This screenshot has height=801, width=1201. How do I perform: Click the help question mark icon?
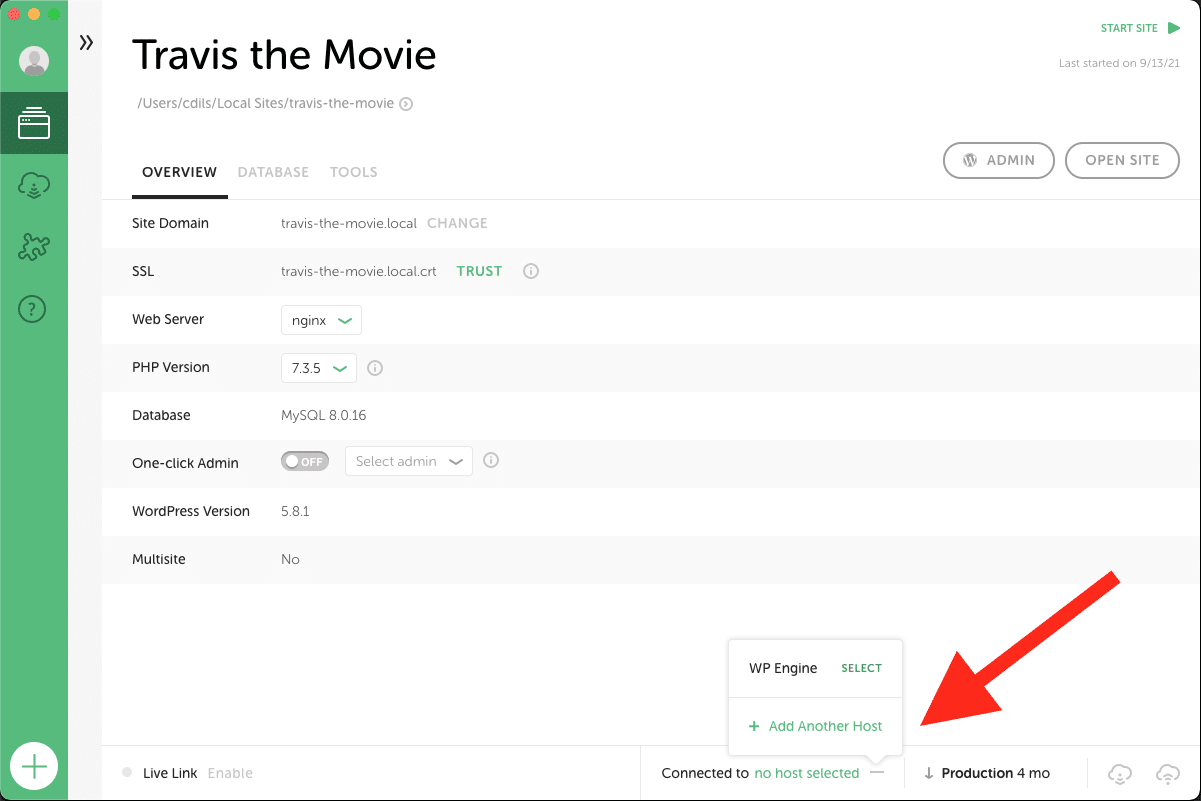[34, 309]
